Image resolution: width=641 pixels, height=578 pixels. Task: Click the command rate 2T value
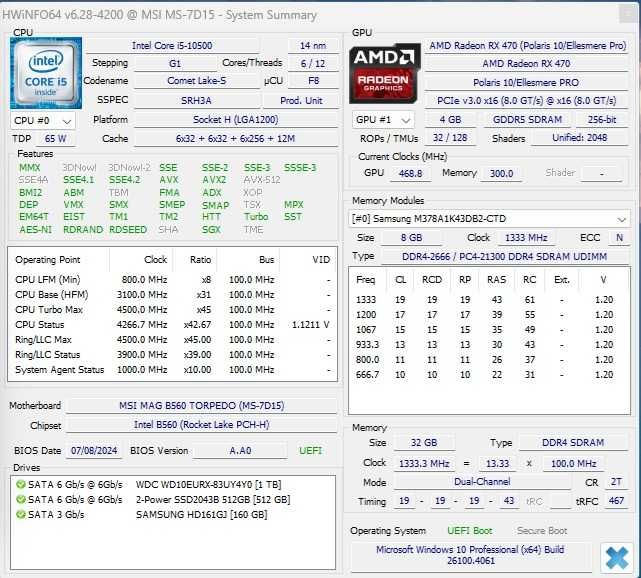[616, 482]
